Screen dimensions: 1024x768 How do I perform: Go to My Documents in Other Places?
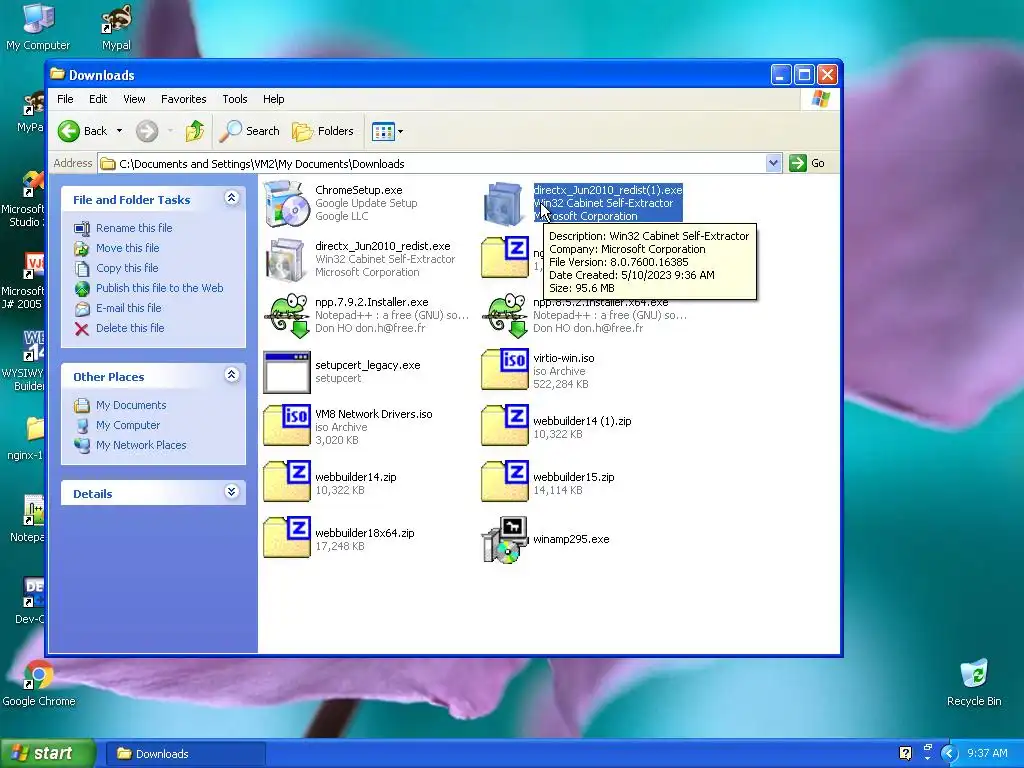point(131,406)
